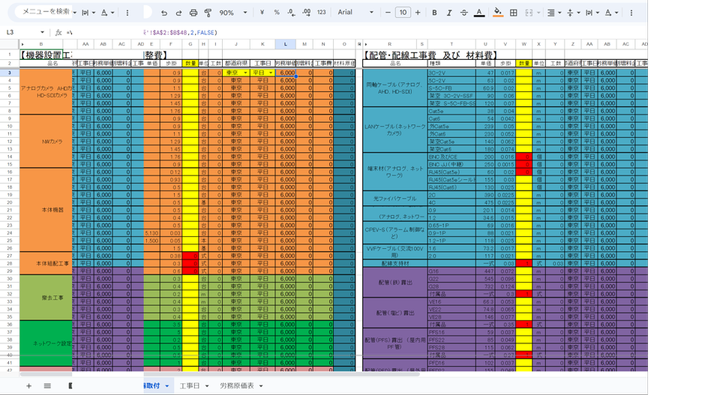Decrease font size with minus button
Screen dimensions: 720x395
click(388, 12)
